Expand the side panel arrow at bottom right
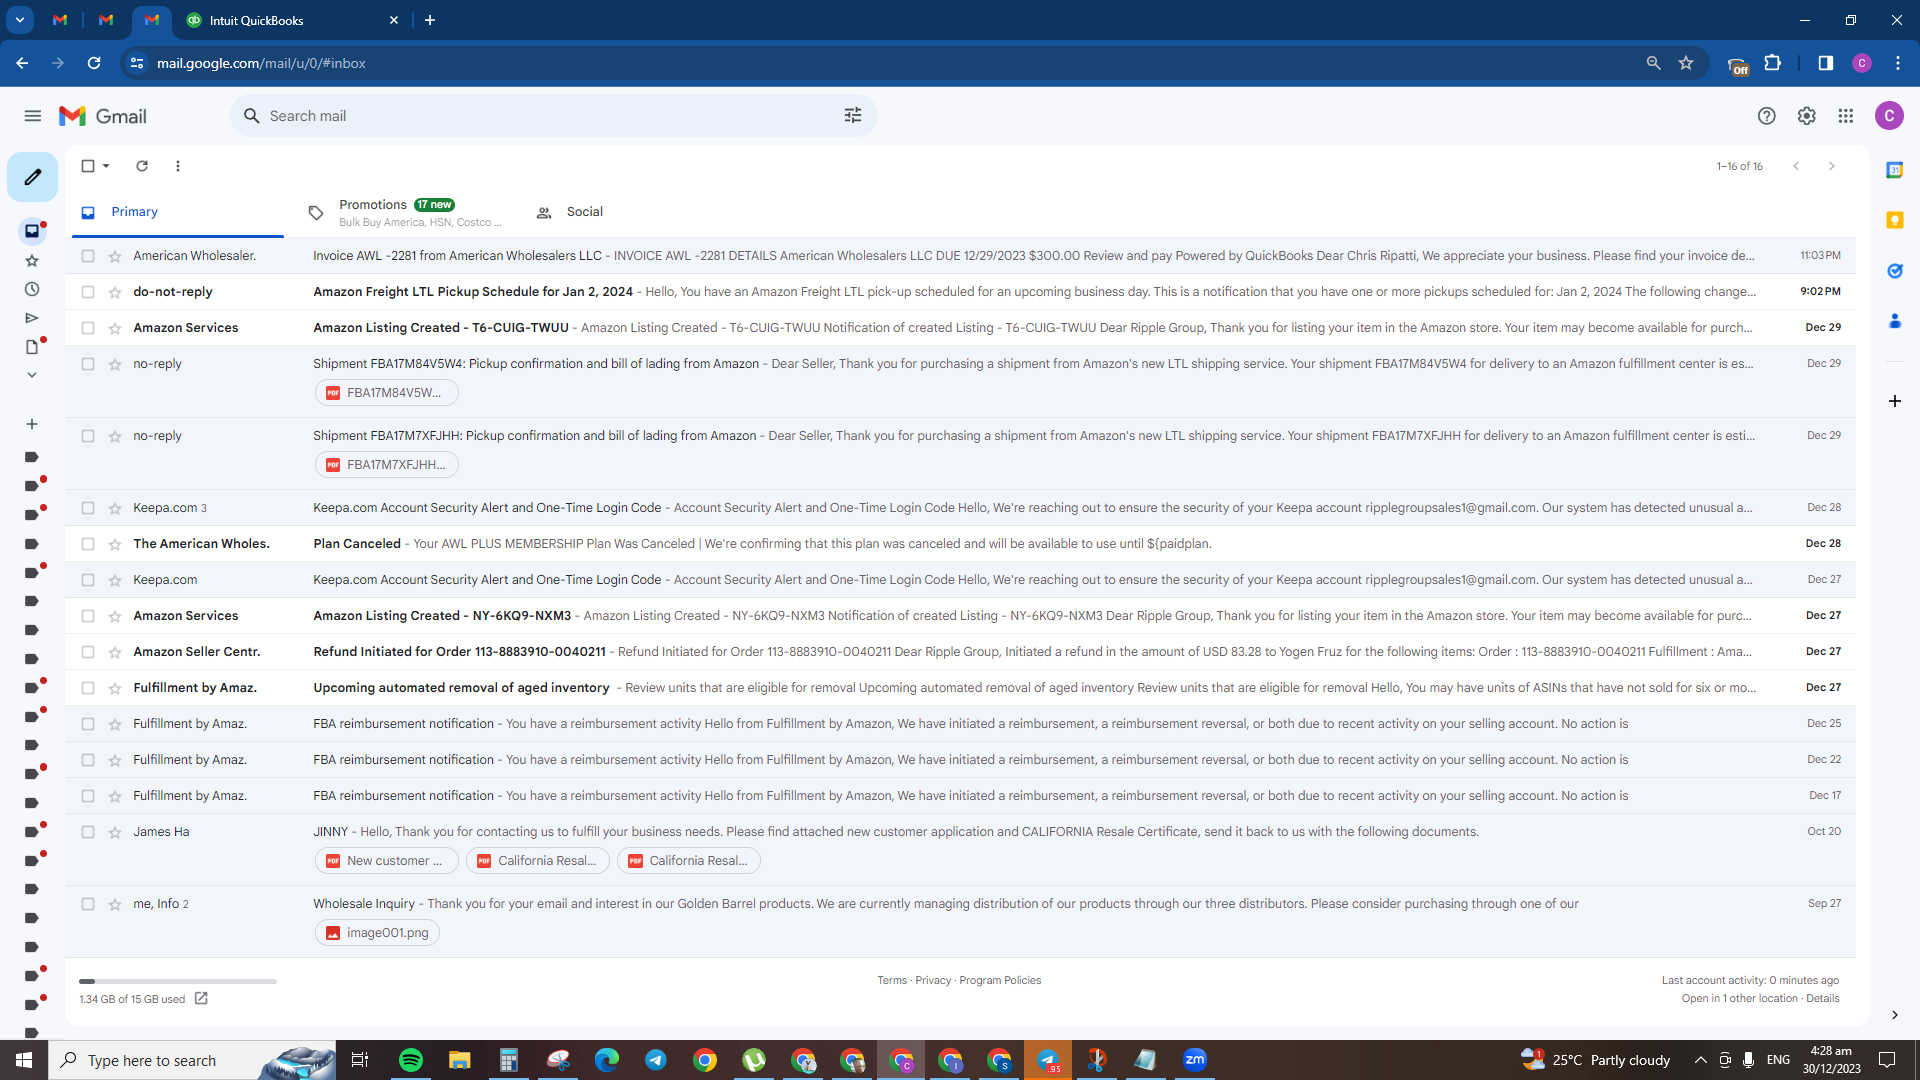Screen dimensions: 1920x1080 (x=1894, y=1015)
